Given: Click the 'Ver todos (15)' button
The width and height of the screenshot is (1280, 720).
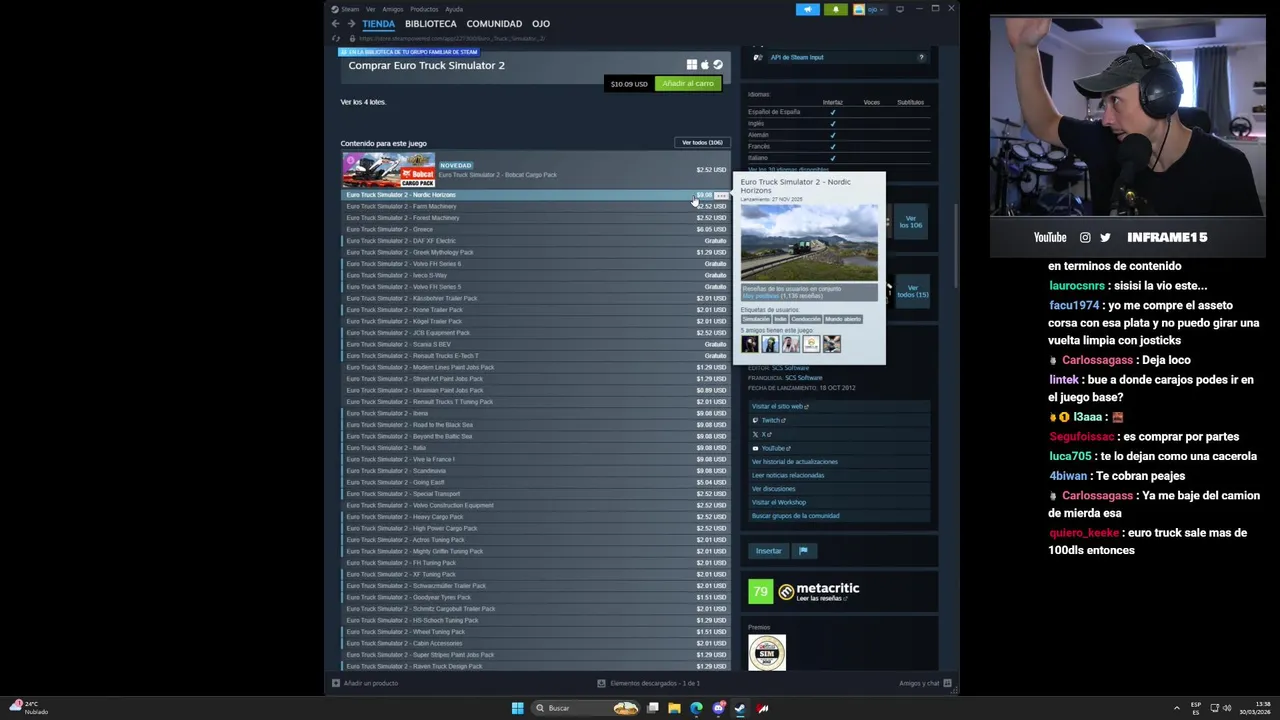Looking at the screenshot, I should tap(912, 291).
